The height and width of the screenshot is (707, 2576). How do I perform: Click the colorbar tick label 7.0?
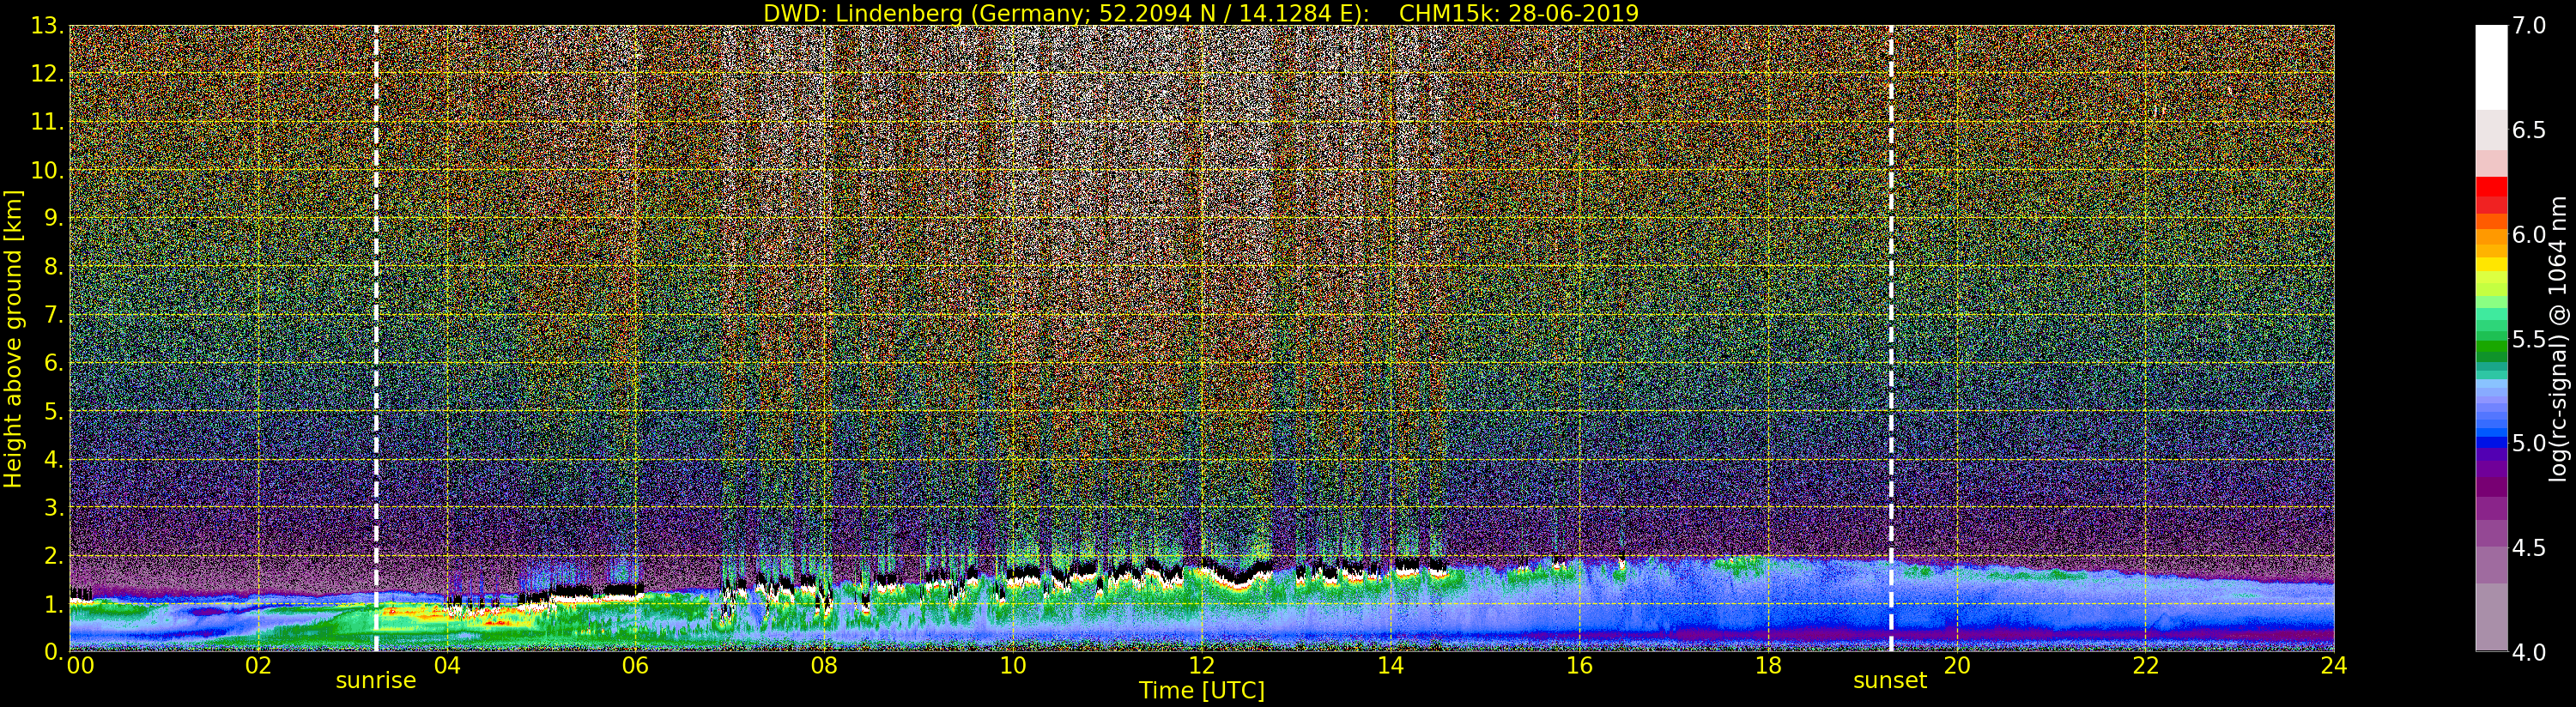pos(2529,26)
